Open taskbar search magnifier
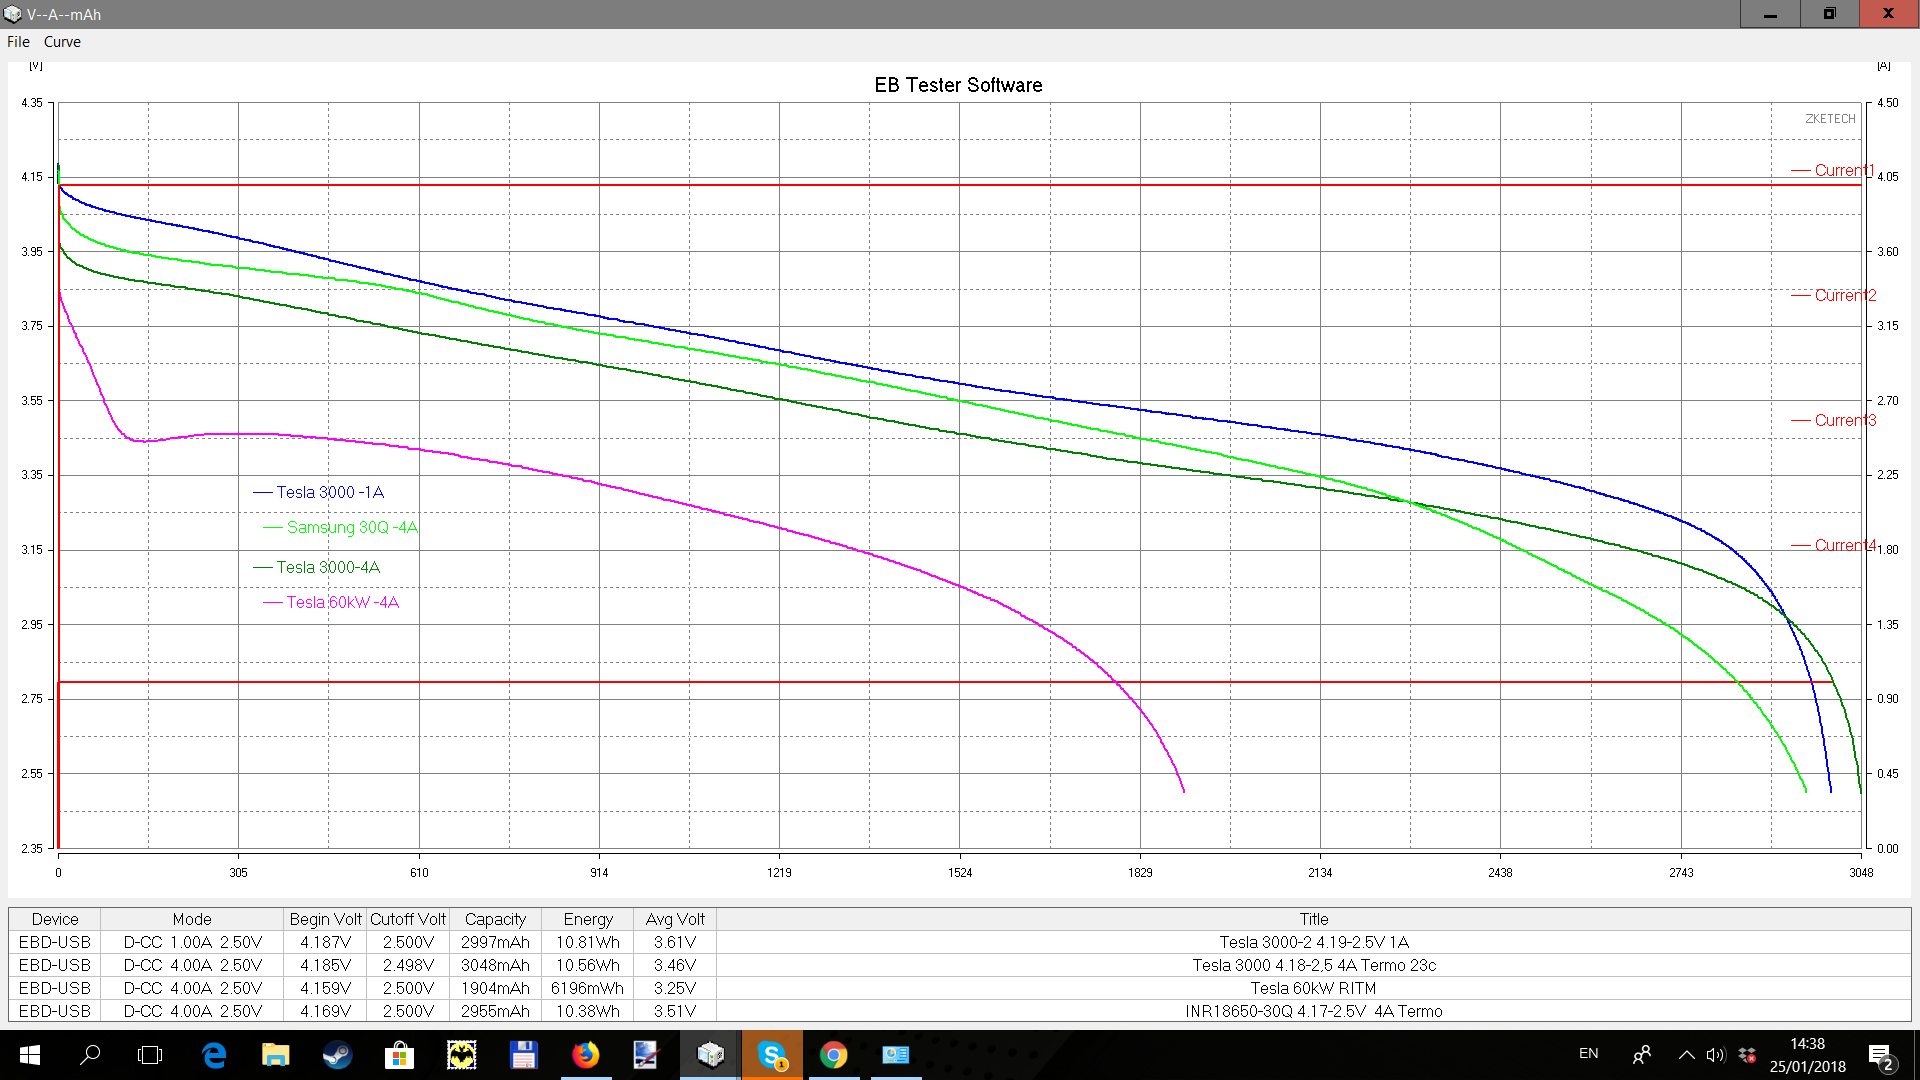1920x1080 pixels. [90, 1055]
